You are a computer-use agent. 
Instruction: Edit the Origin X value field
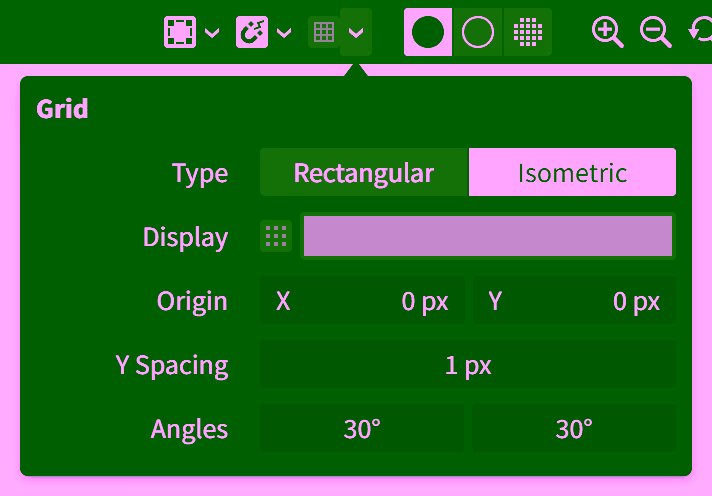coord(362,301)
